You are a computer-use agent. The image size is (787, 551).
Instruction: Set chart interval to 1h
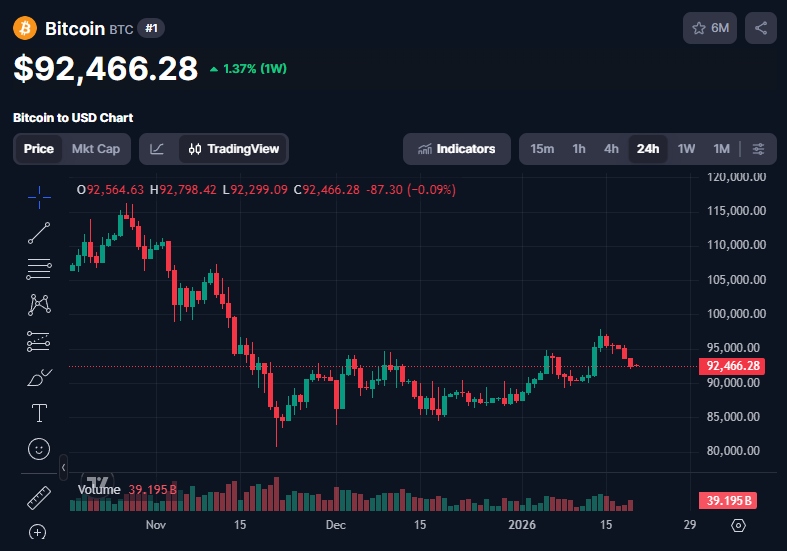tap(579, 149)
